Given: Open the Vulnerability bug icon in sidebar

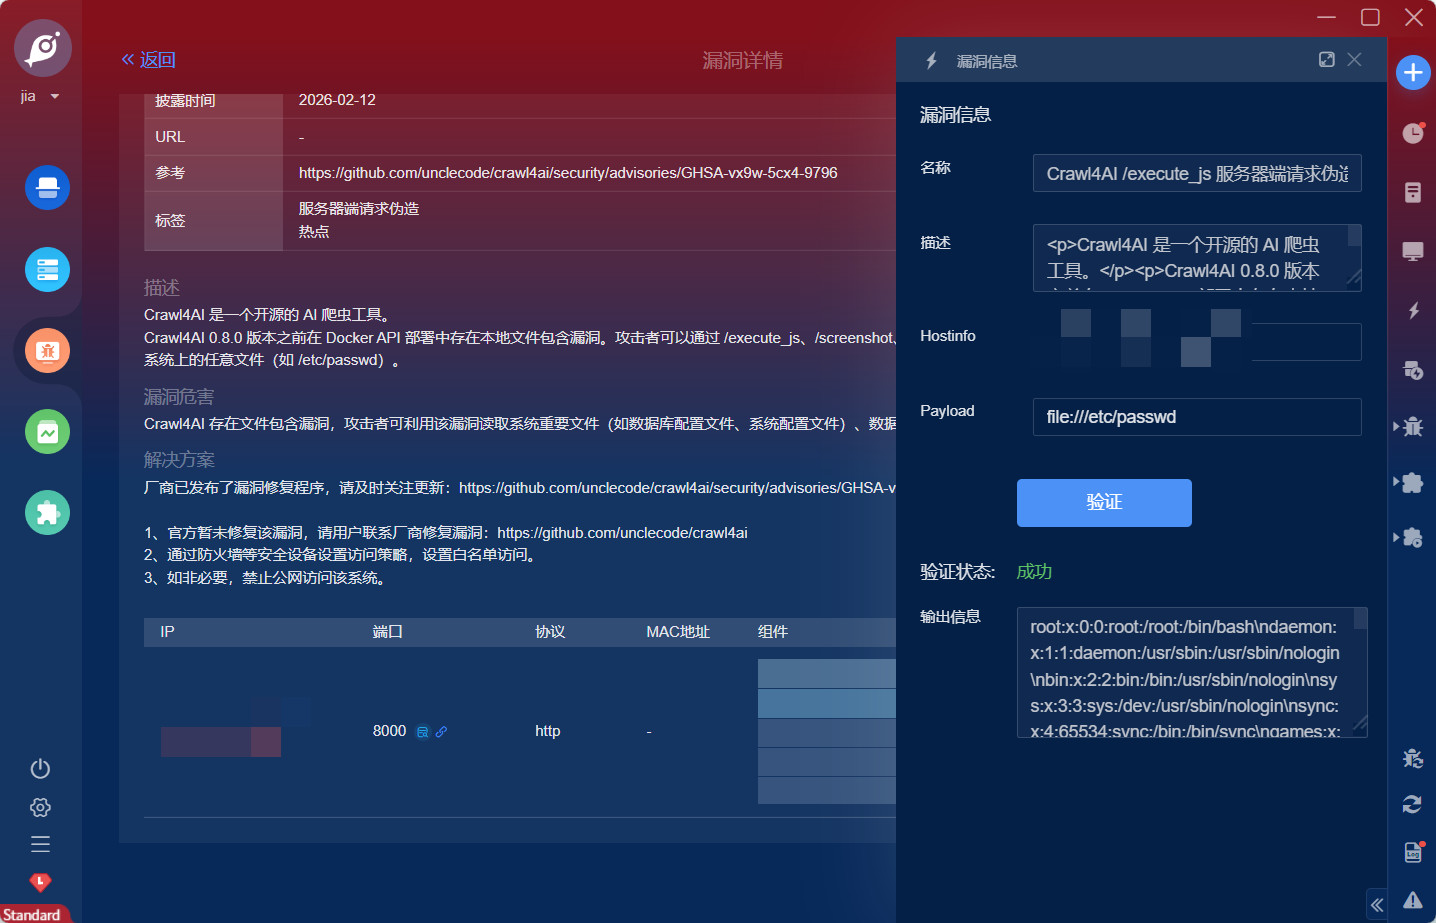Looking at the screenshot, I should coord(47,351).
